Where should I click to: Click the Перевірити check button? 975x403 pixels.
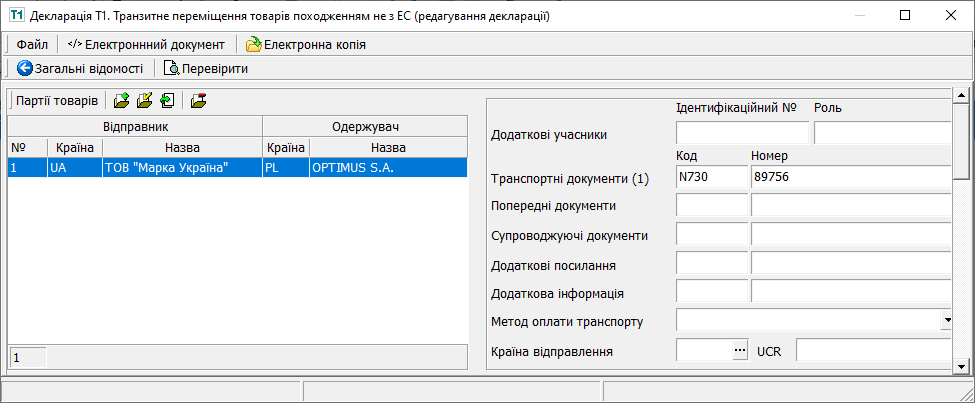pos(205,69)
